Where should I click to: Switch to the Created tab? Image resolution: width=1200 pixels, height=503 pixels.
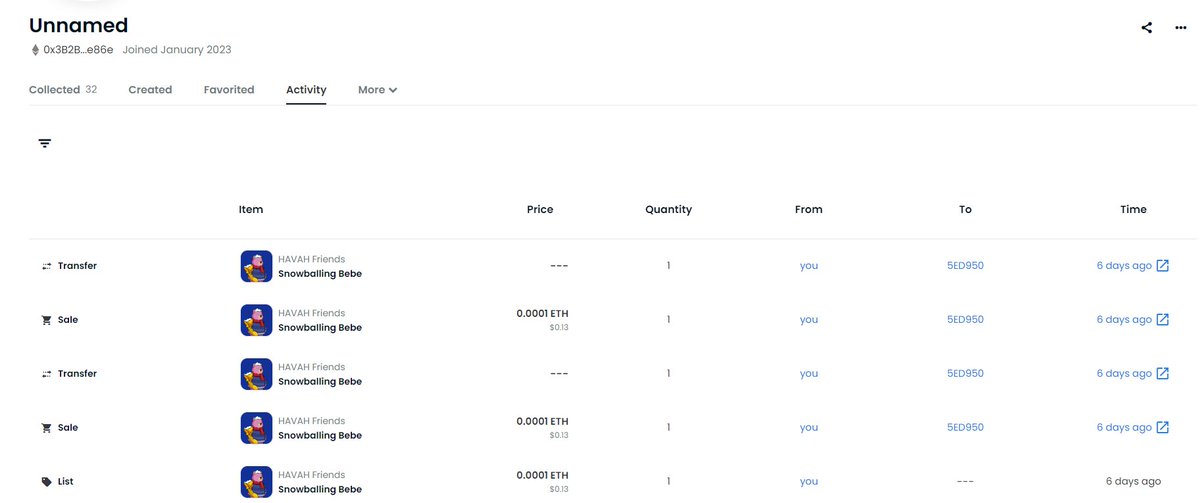150,90
